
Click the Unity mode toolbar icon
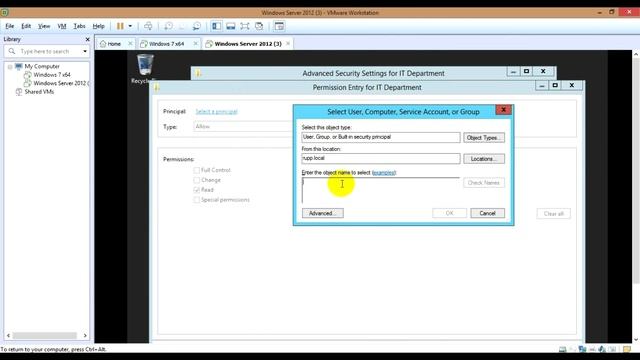pos(259,26)
